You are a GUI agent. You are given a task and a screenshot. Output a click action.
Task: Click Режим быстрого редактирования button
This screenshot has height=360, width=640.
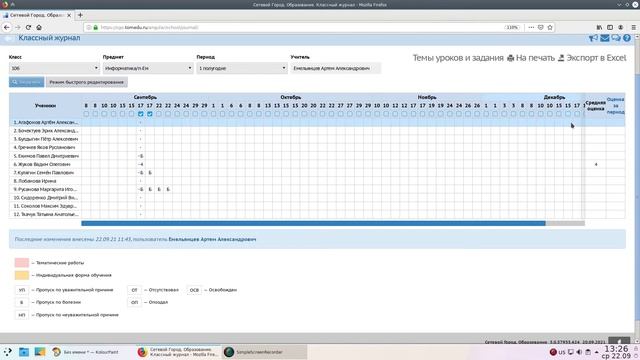tap(87, 82)
